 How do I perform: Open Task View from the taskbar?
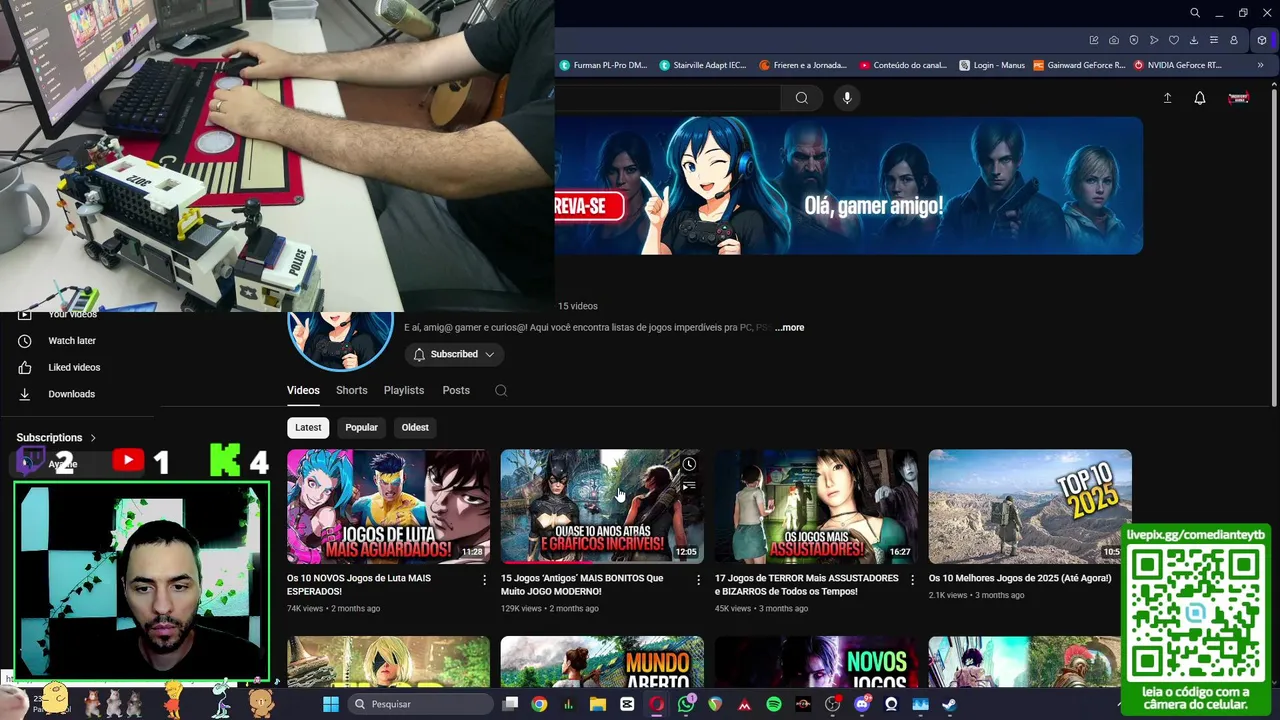click(510, 704)
